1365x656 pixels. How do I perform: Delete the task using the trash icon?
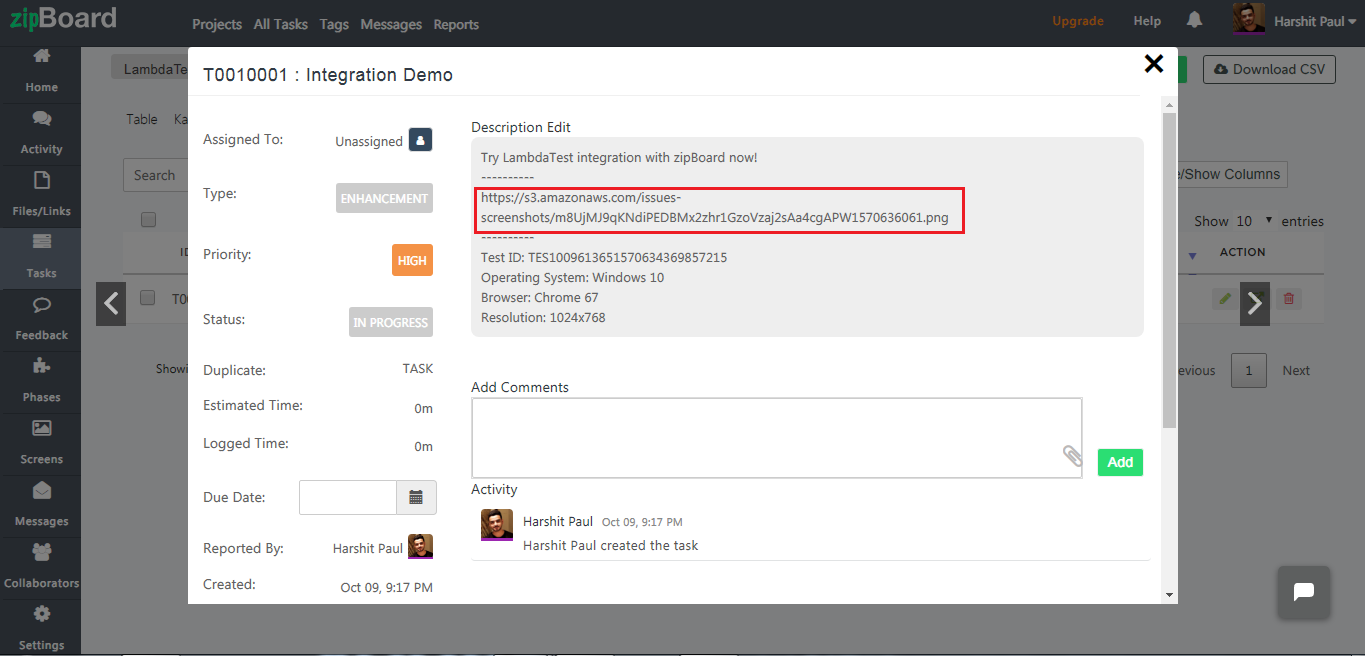coord(1289,298)
